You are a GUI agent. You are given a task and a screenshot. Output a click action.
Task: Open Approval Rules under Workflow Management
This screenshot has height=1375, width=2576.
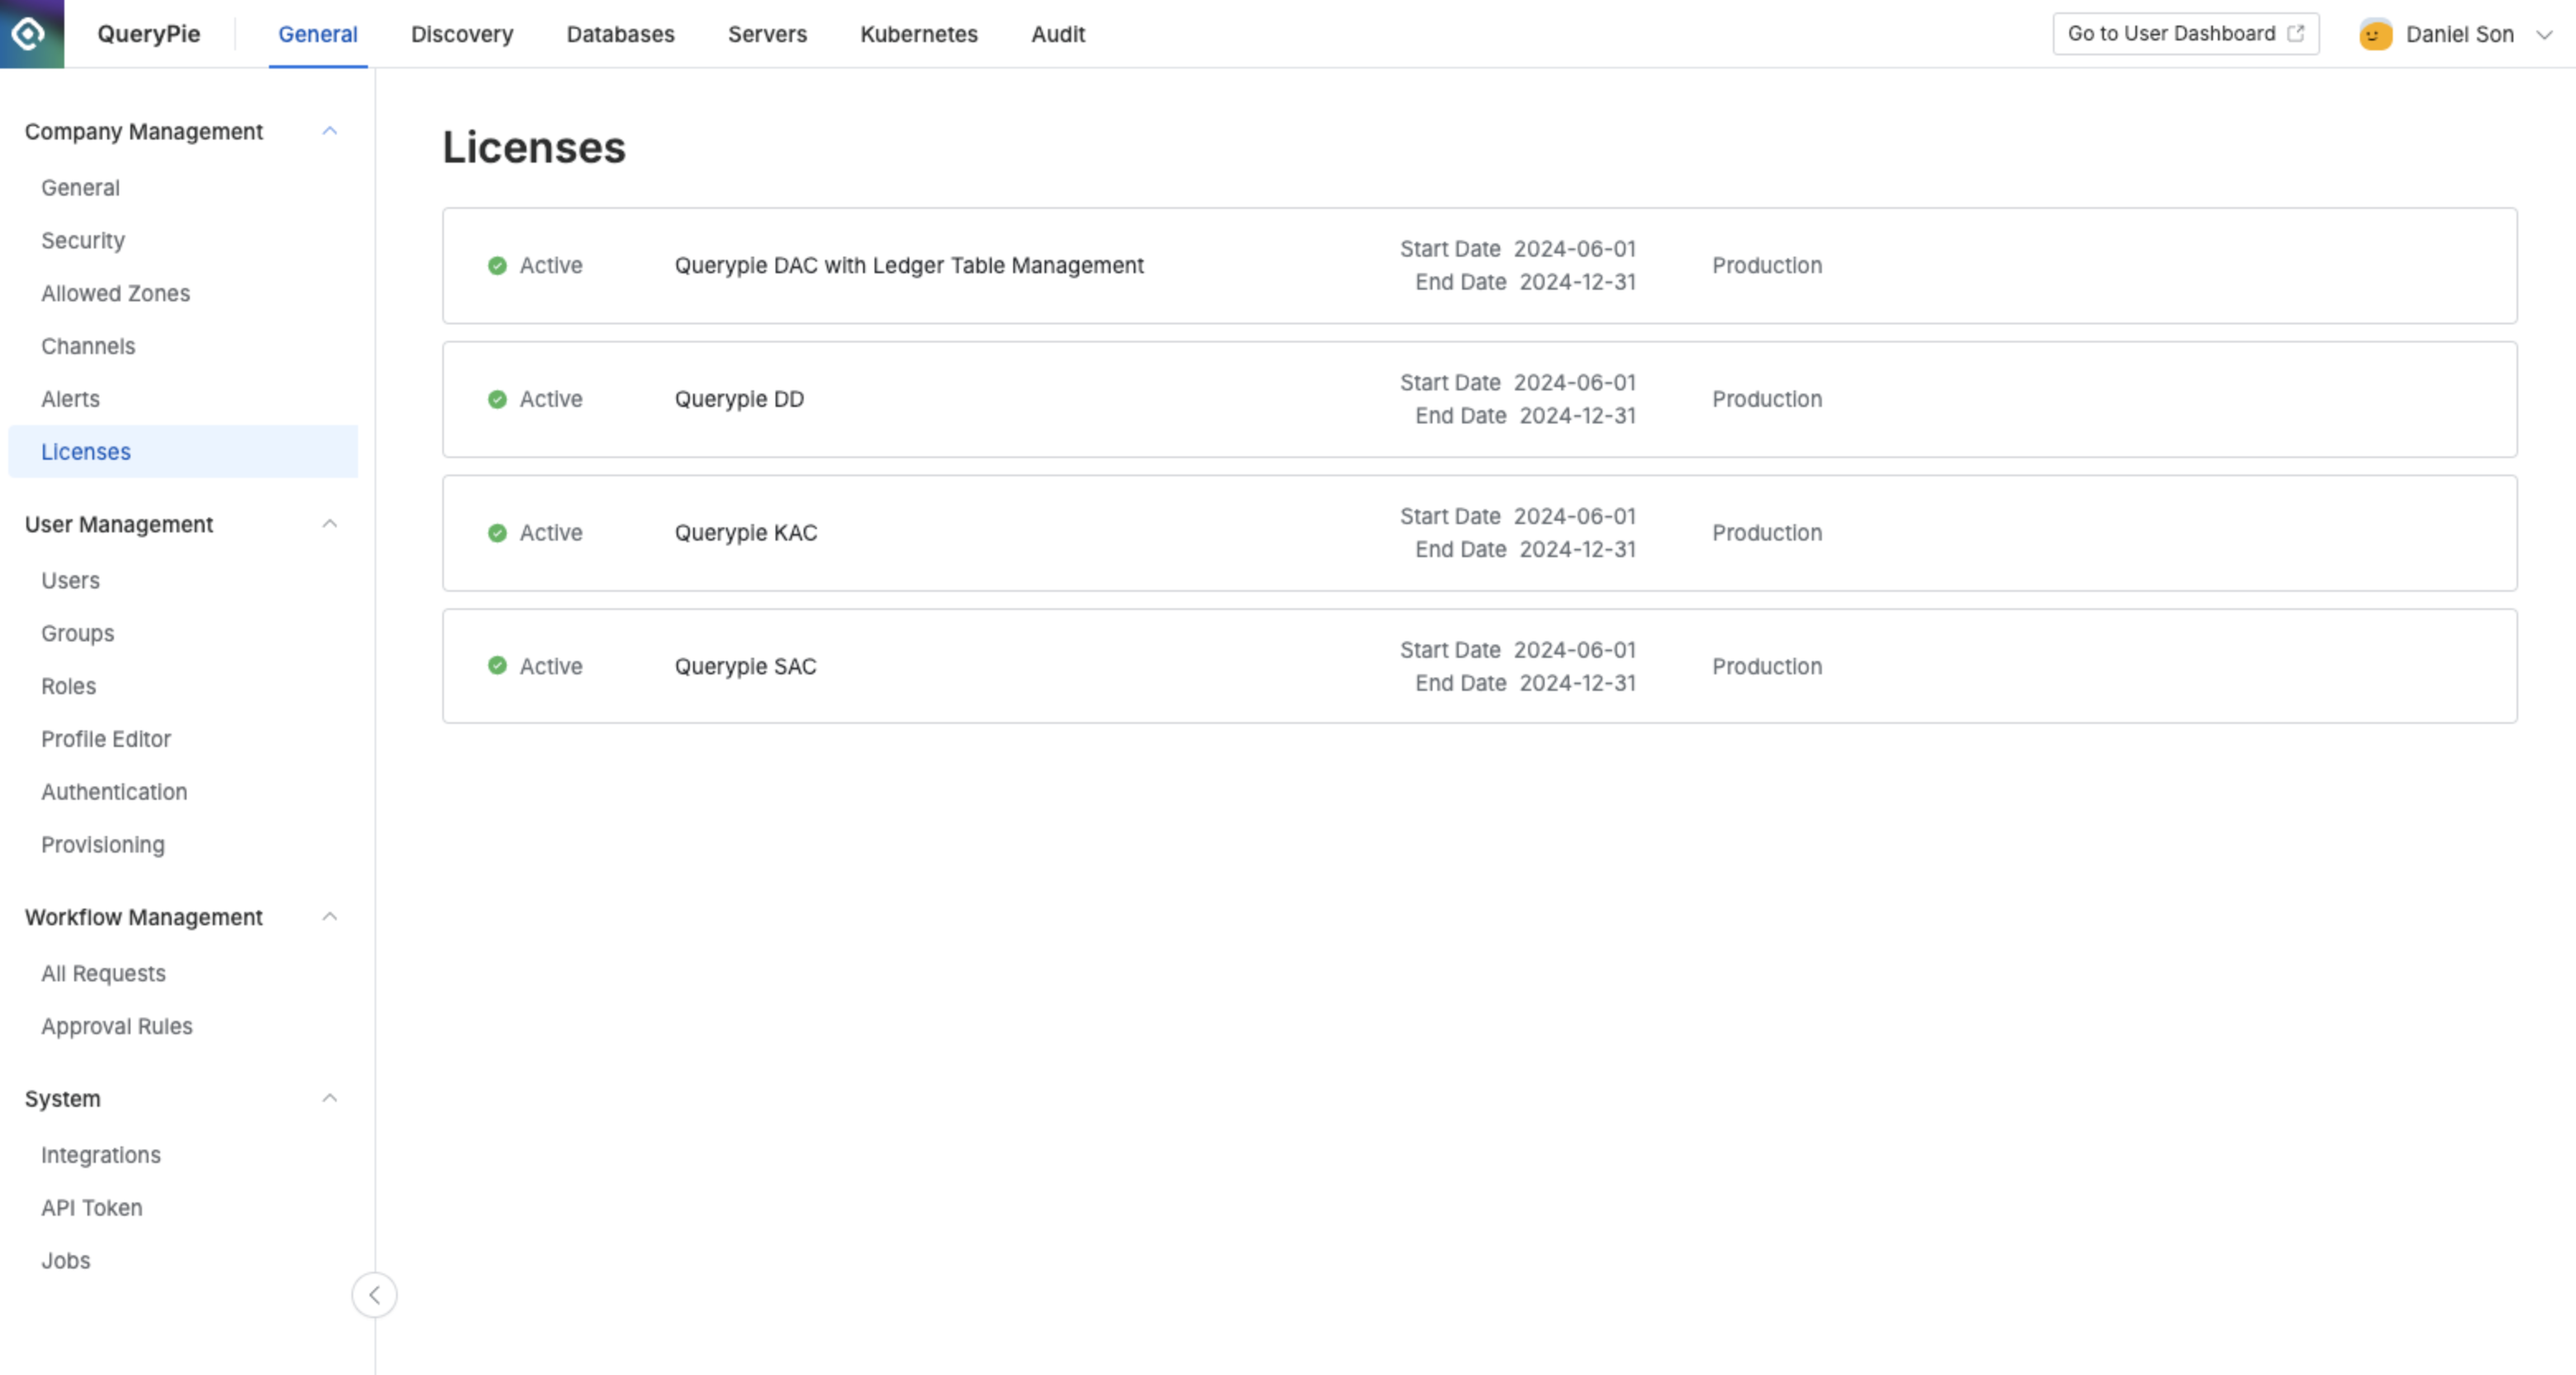[116, 1026]
